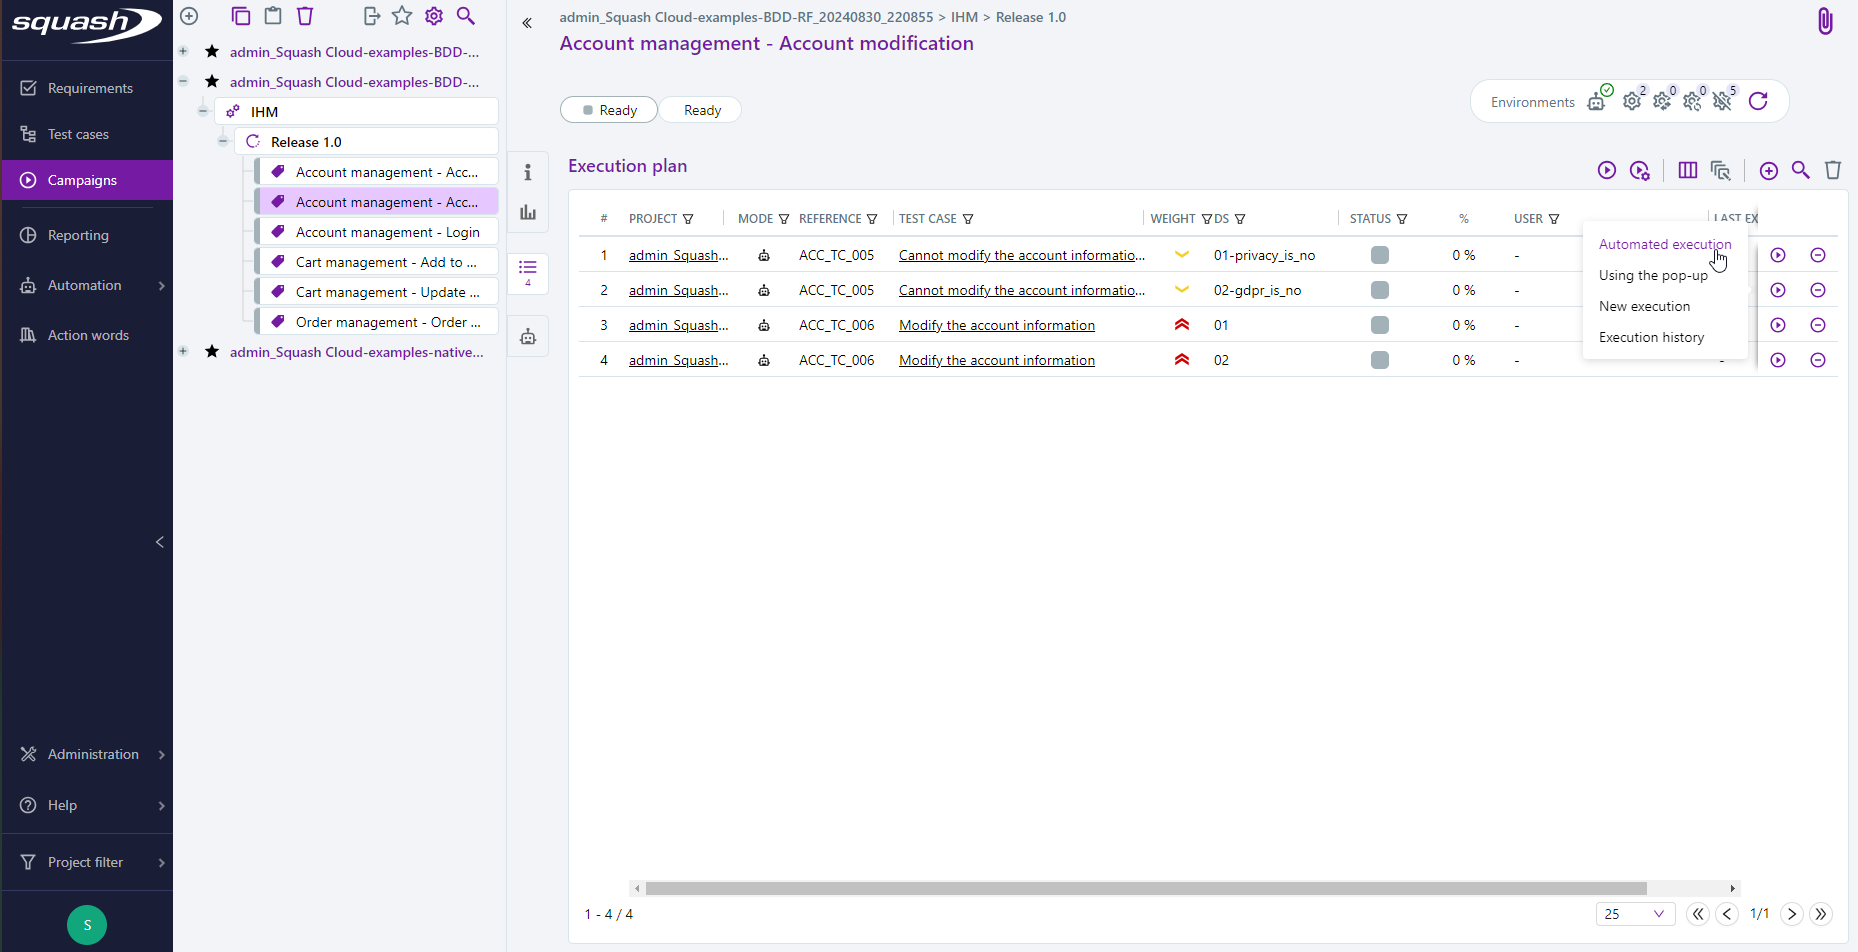
Task: Select New execution from the context menu
Action: pyautogui.click(x=1645, y=305)
